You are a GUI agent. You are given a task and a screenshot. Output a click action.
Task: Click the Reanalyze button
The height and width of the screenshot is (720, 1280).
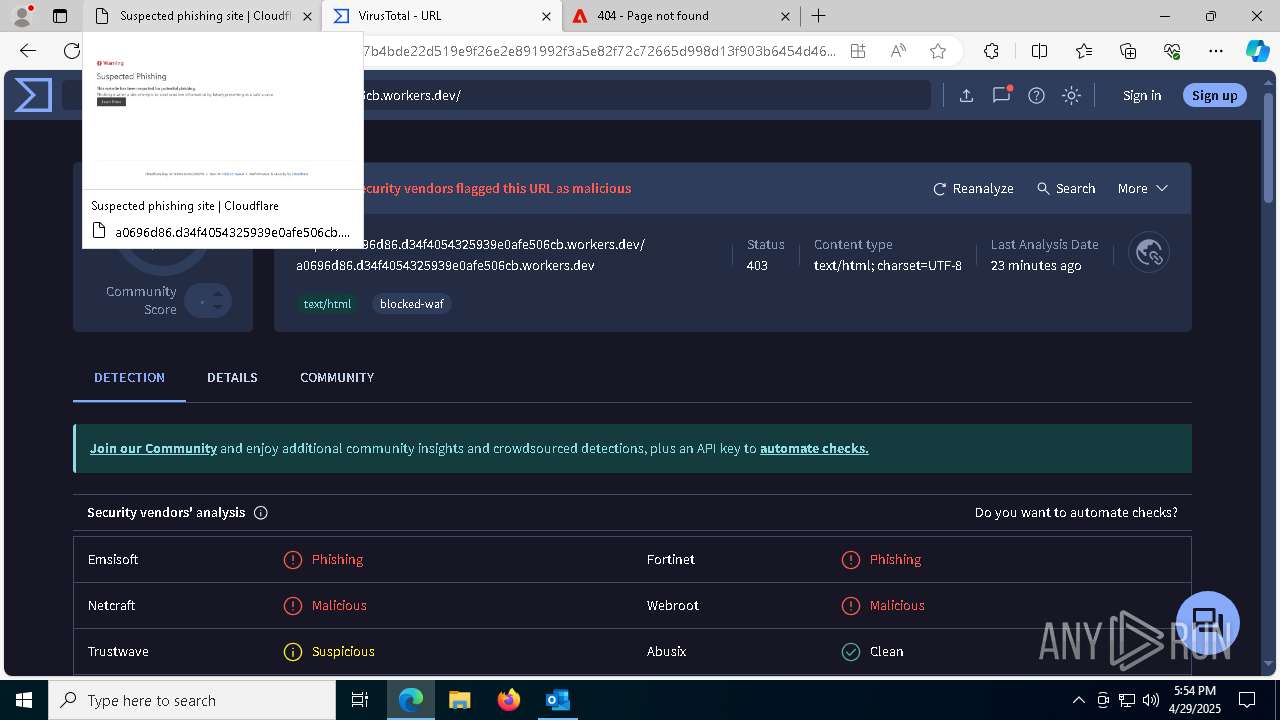pos(973,188)
